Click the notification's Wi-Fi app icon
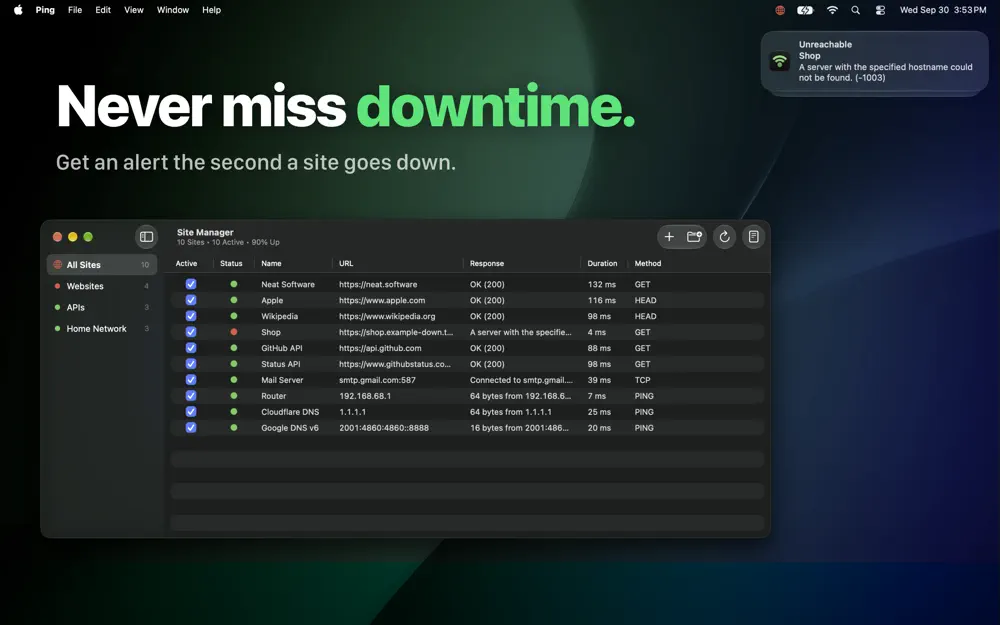 click(779, 61)
